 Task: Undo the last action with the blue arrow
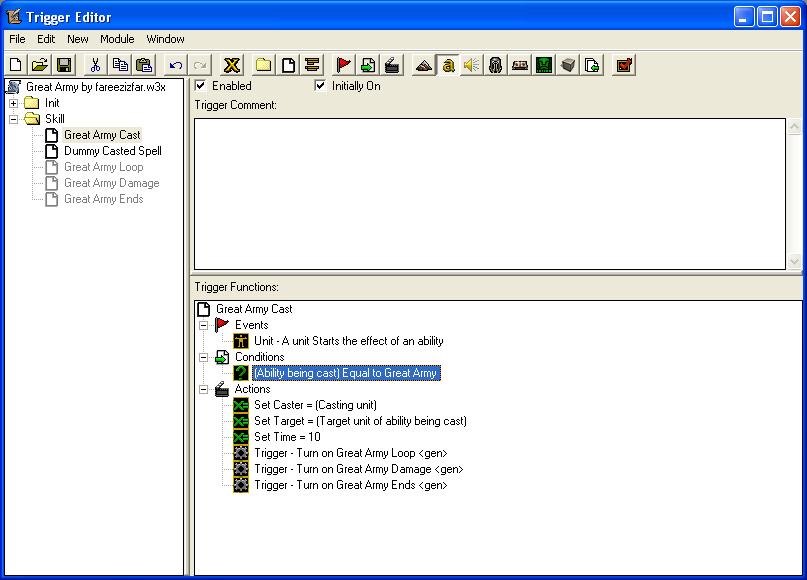pyautogui.click(x=176, y=65)
